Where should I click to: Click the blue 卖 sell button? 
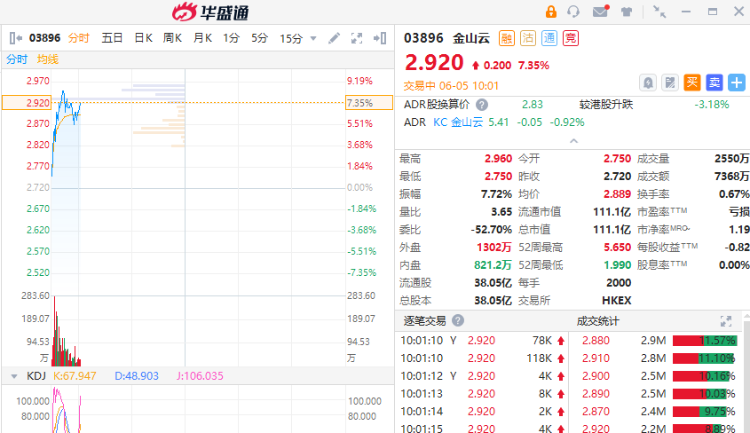point(714,83)
